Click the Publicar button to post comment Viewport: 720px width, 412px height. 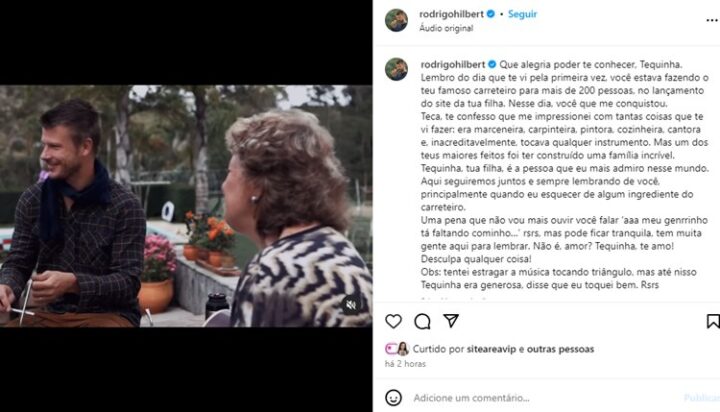(x=702, y=398)
